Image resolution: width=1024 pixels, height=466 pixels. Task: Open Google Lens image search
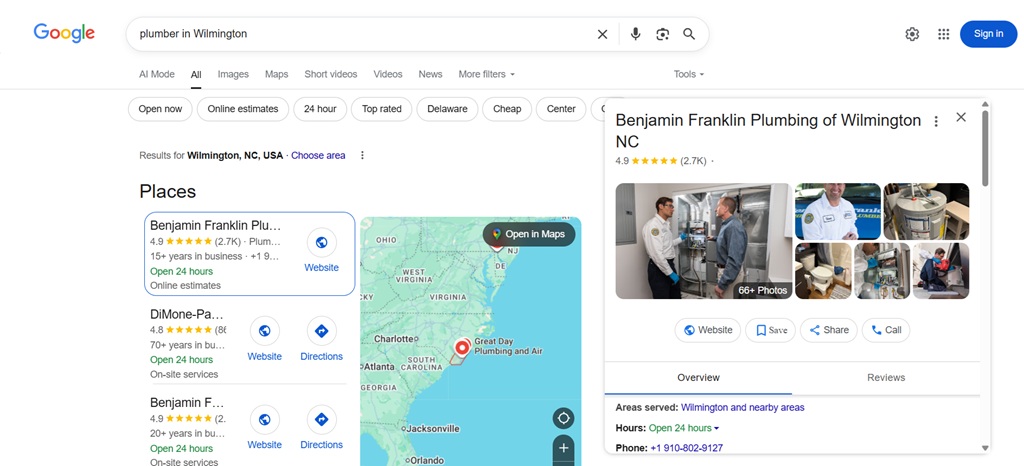(x=663, y=34)
